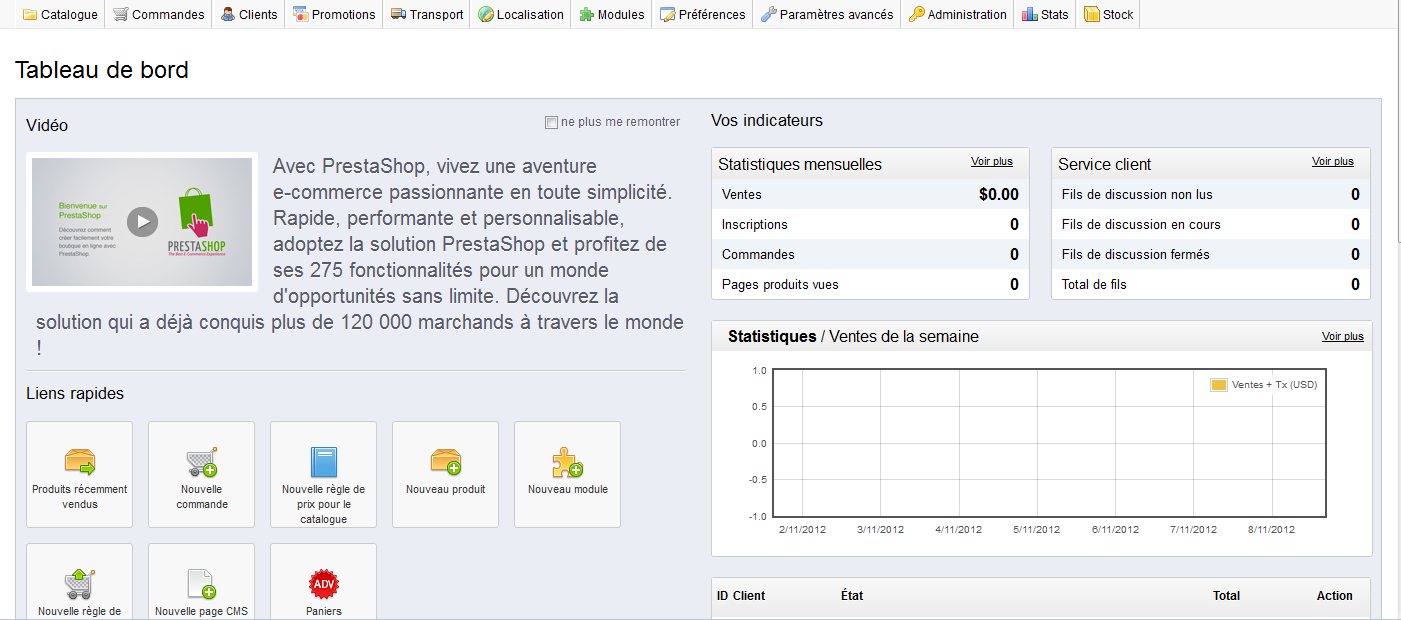Open the Modules menu

tap(611, 14)
